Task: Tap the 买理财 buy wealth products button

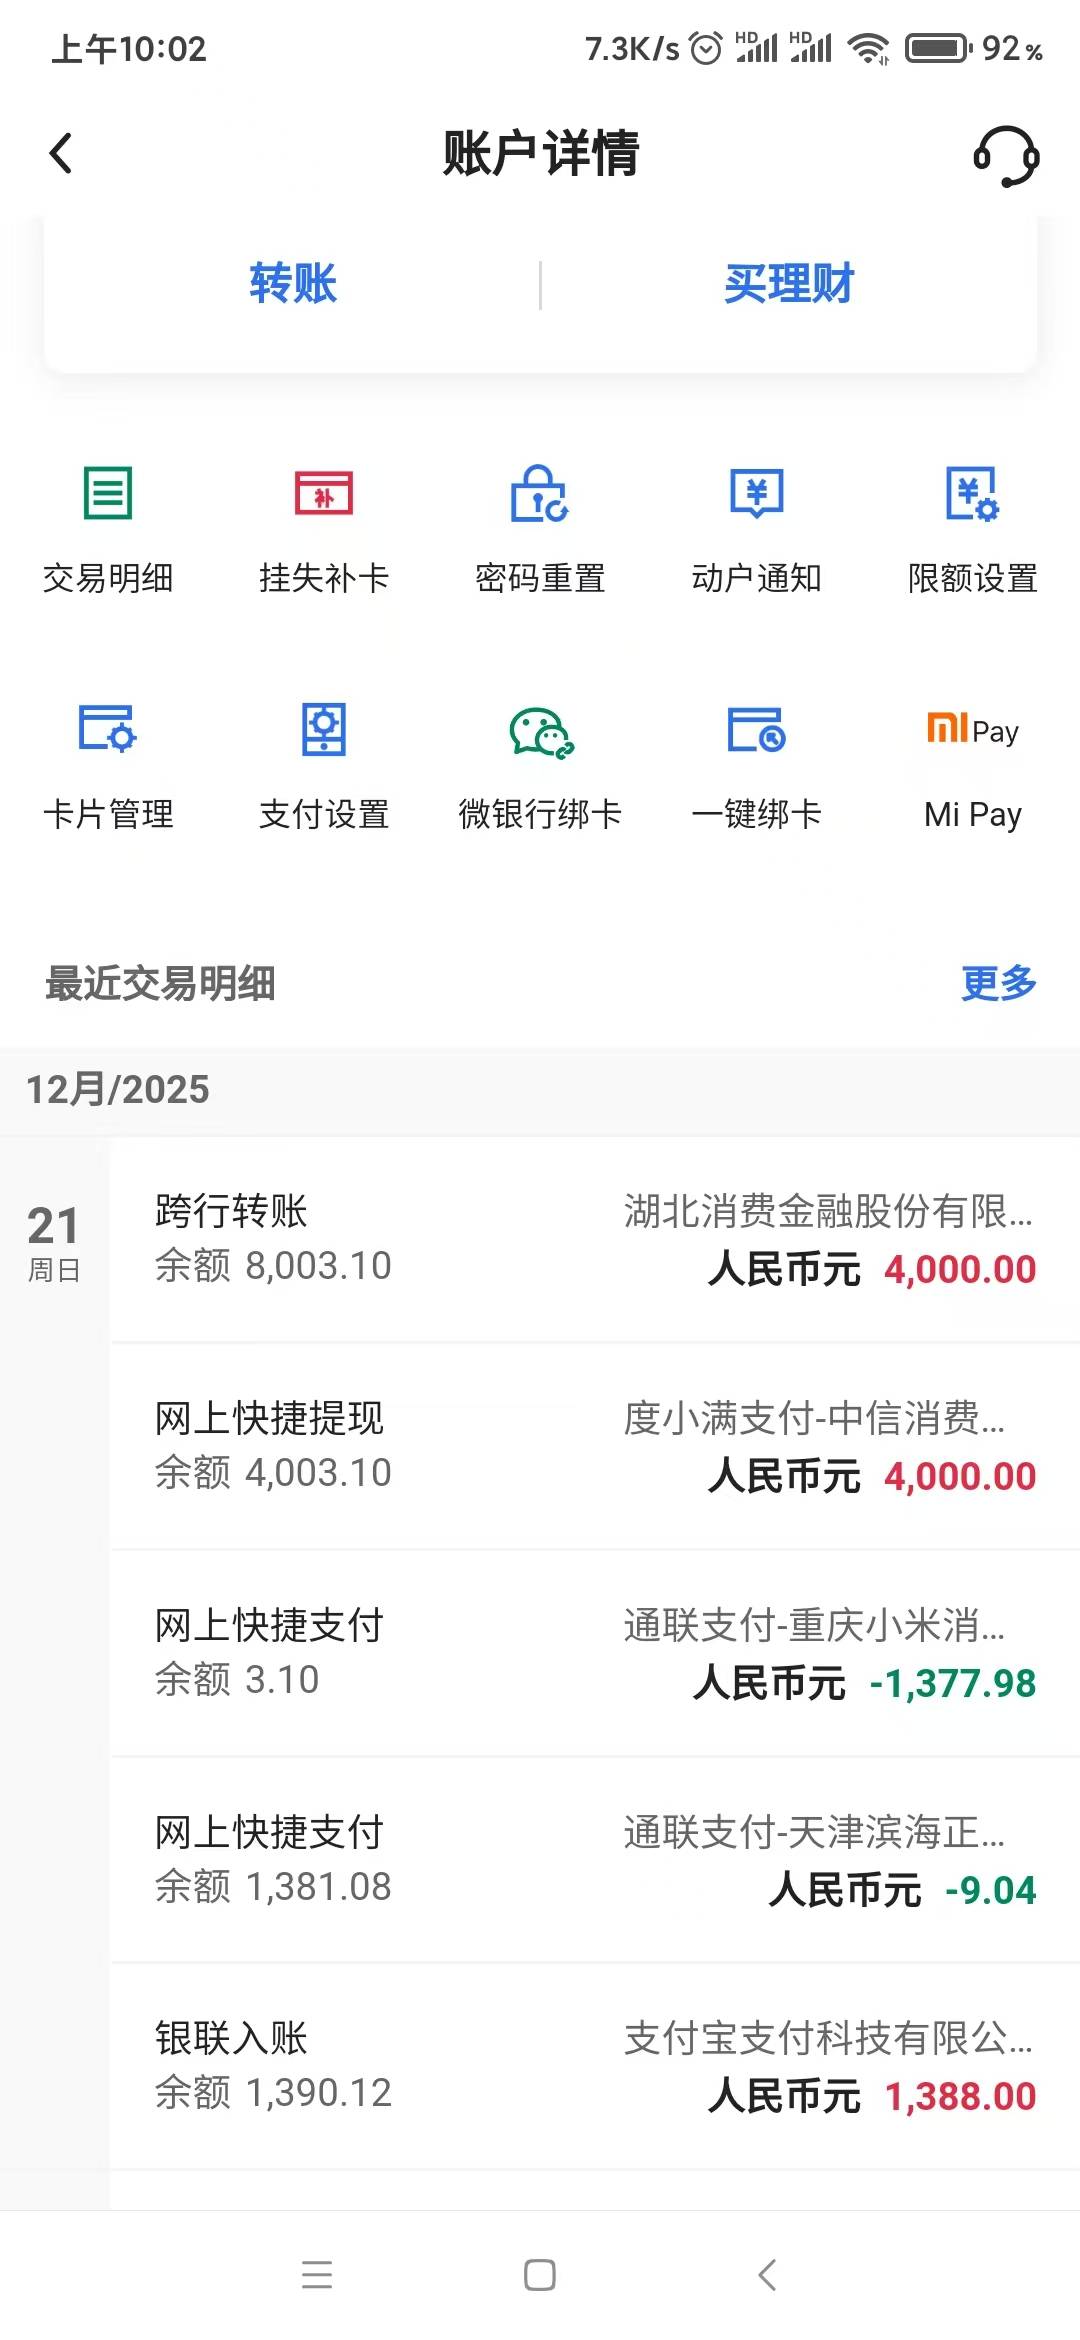Action: pos(789,284)
